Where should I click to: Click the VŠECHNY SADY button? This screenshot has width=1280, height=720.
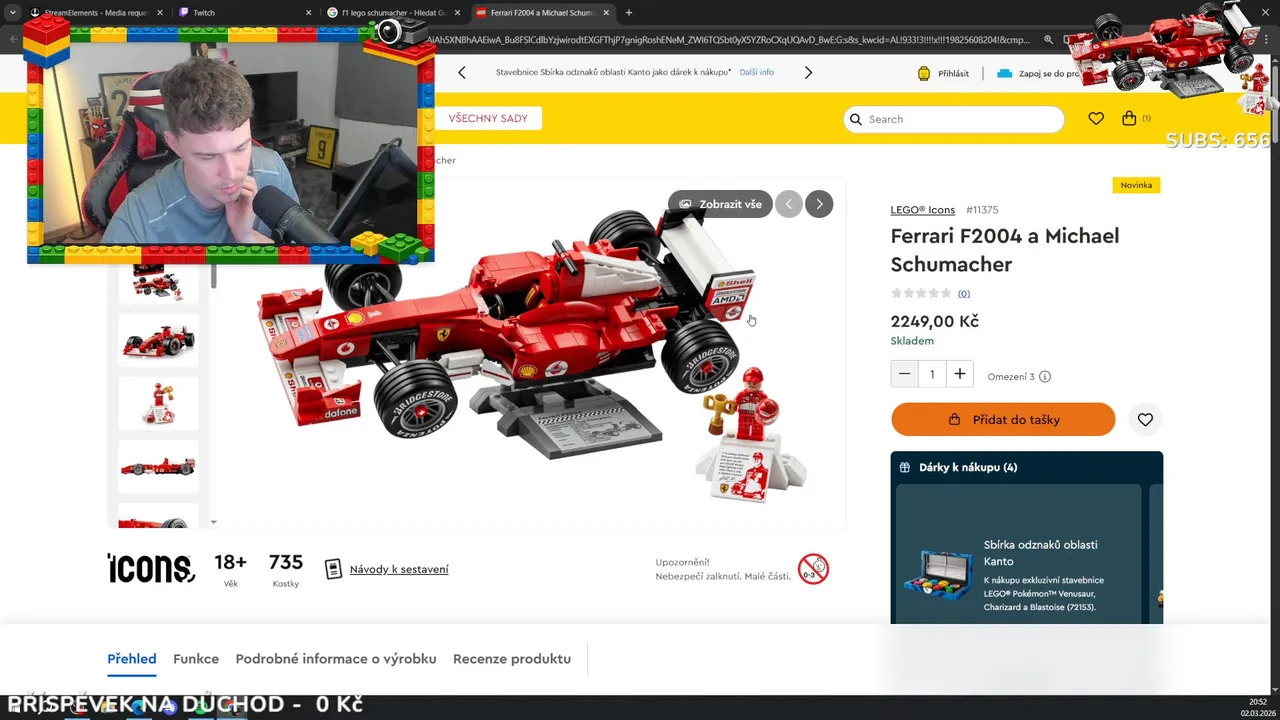tap(488, 118)
